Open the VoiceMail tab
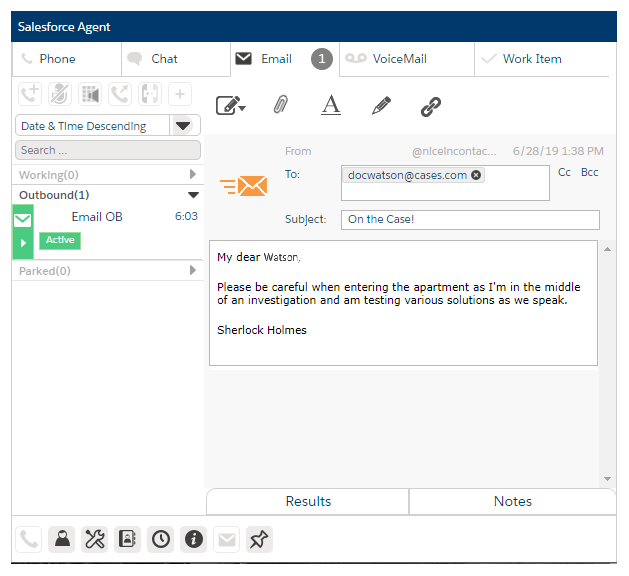 click(x=407, y=59)
